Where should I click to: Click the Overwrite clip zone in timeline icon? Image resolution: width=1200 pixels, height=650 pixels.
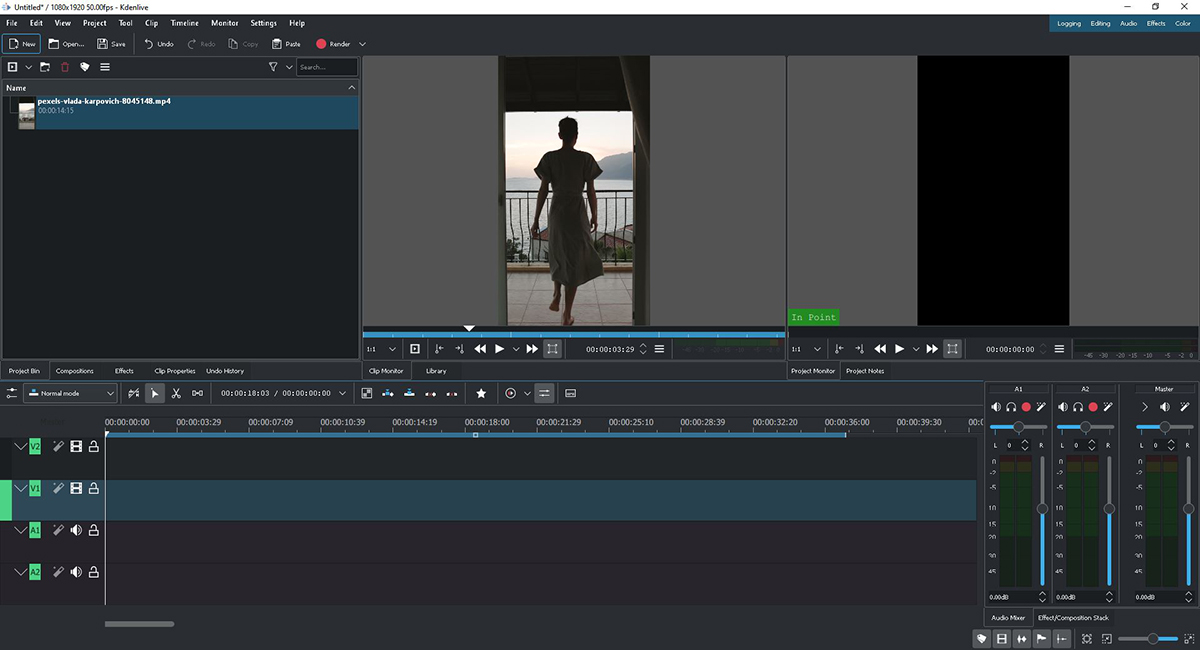click(x=409, y=393)
